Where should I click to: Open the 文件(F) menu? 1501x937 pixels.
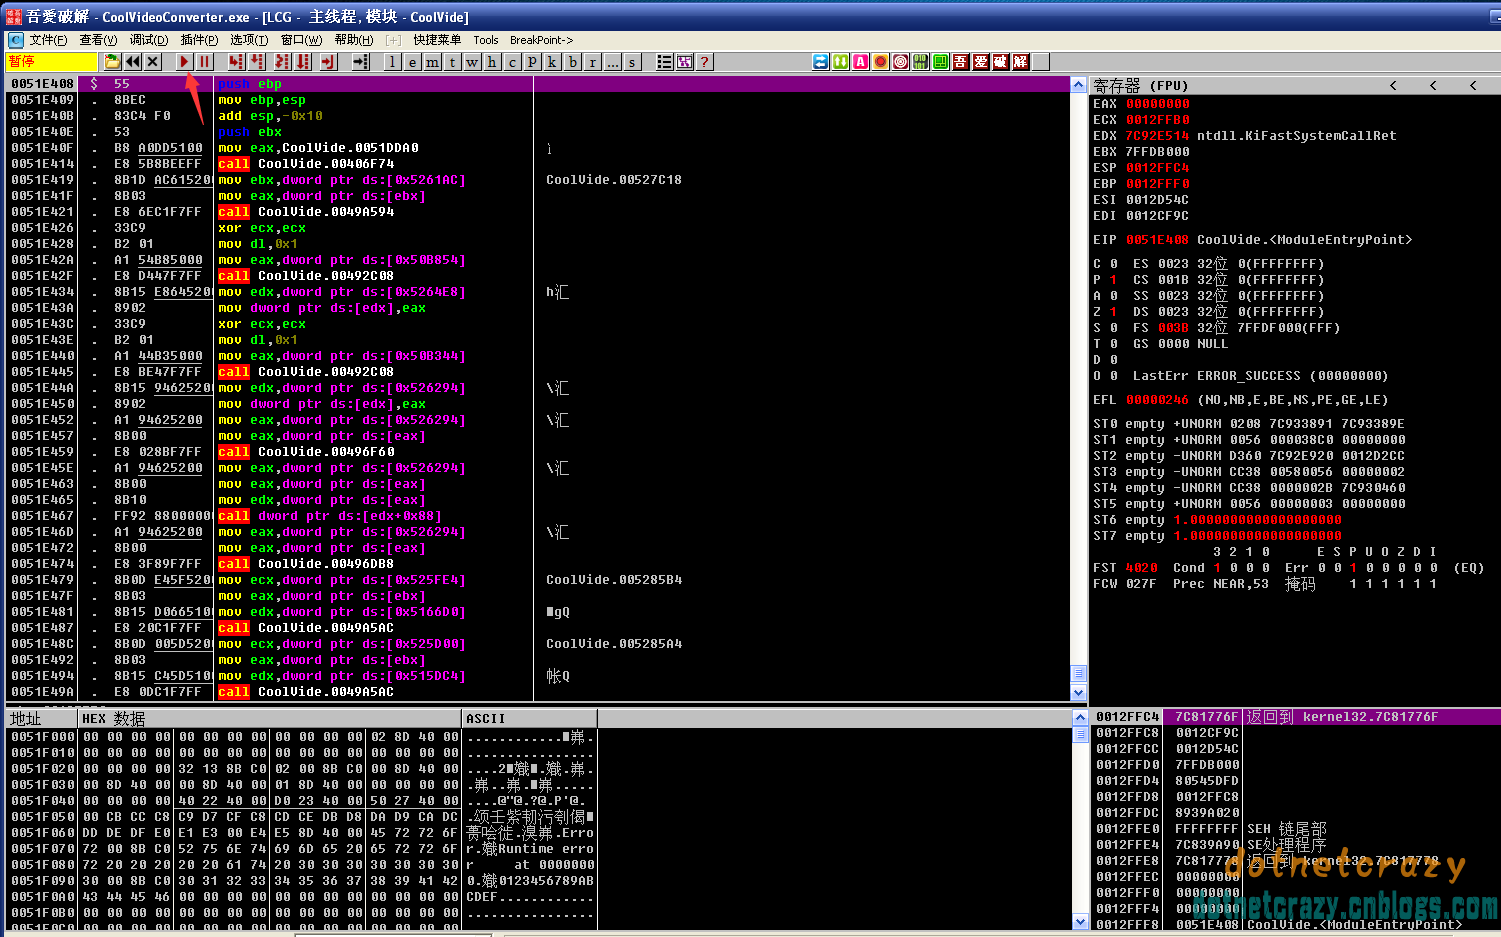point(48,40)
